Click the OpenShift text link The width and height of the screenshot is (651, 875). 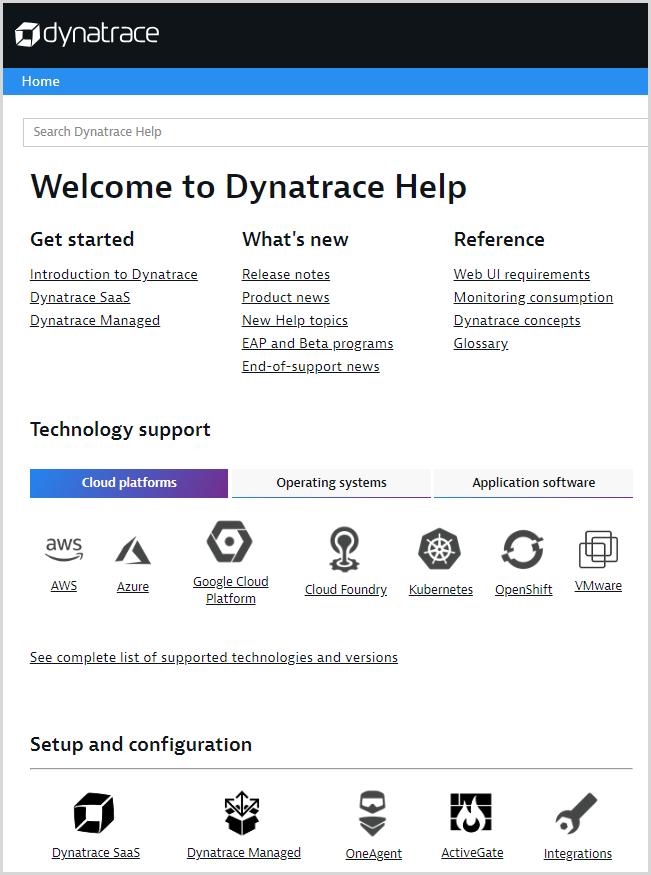(x=524, y=590)
